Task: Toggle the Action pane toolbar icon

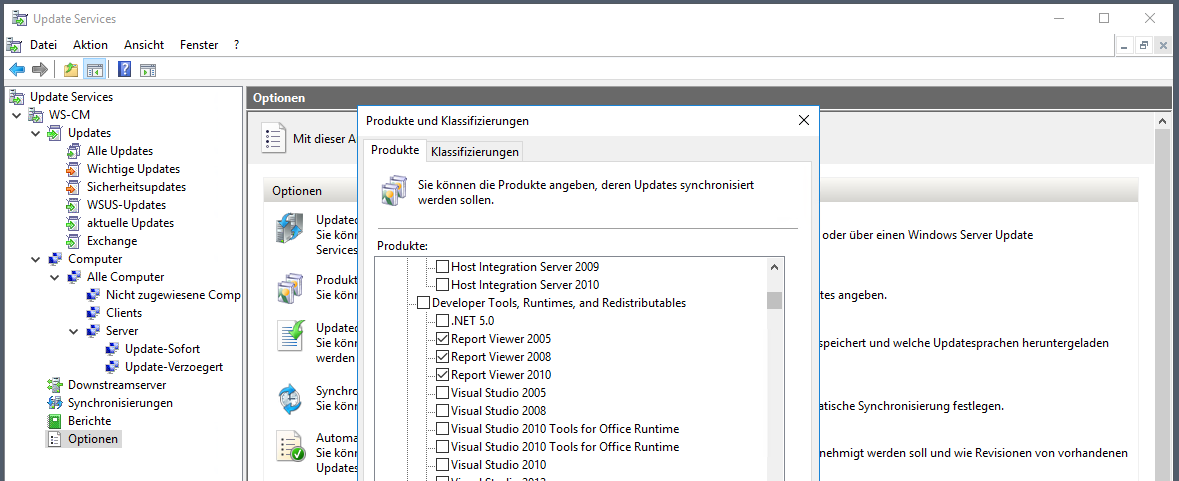Action: pyautogui.click(x=148, y=70)
